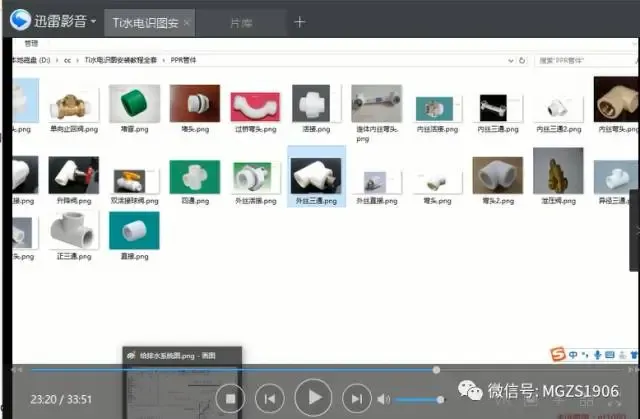Click the cc folder in breadcrumb path
This screenshot has width=640, height=419.
pos(68,60)
